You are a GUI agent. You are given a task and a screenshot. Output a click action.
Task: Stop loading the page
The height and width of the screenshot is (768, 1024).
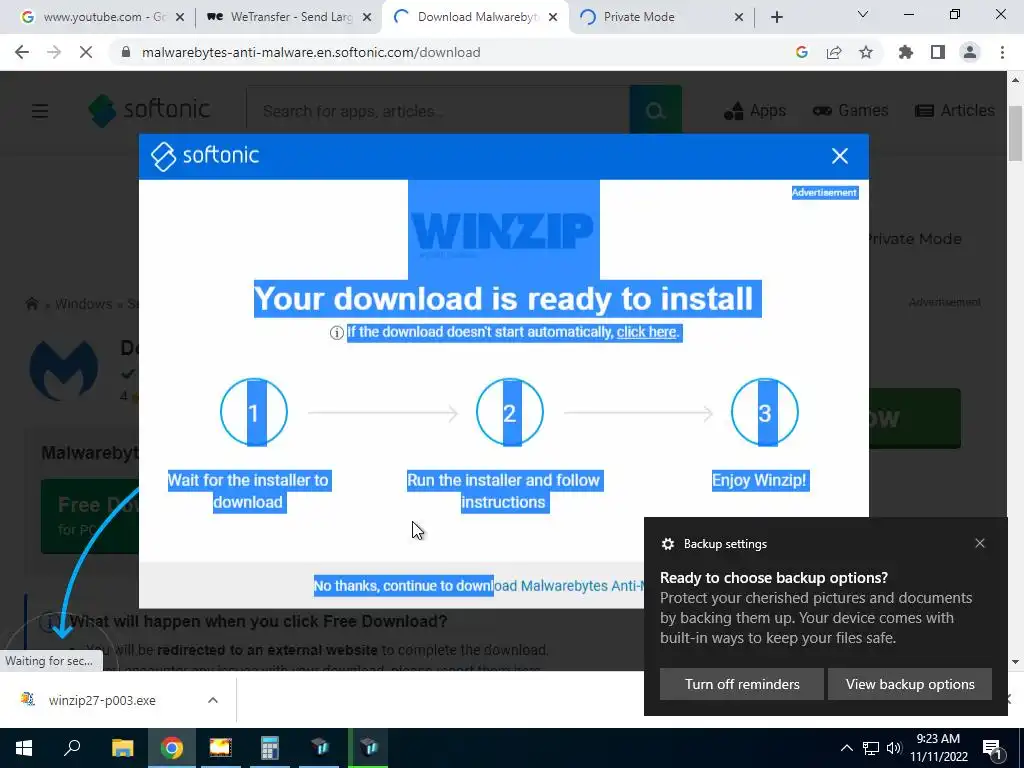tap(86, 52)
